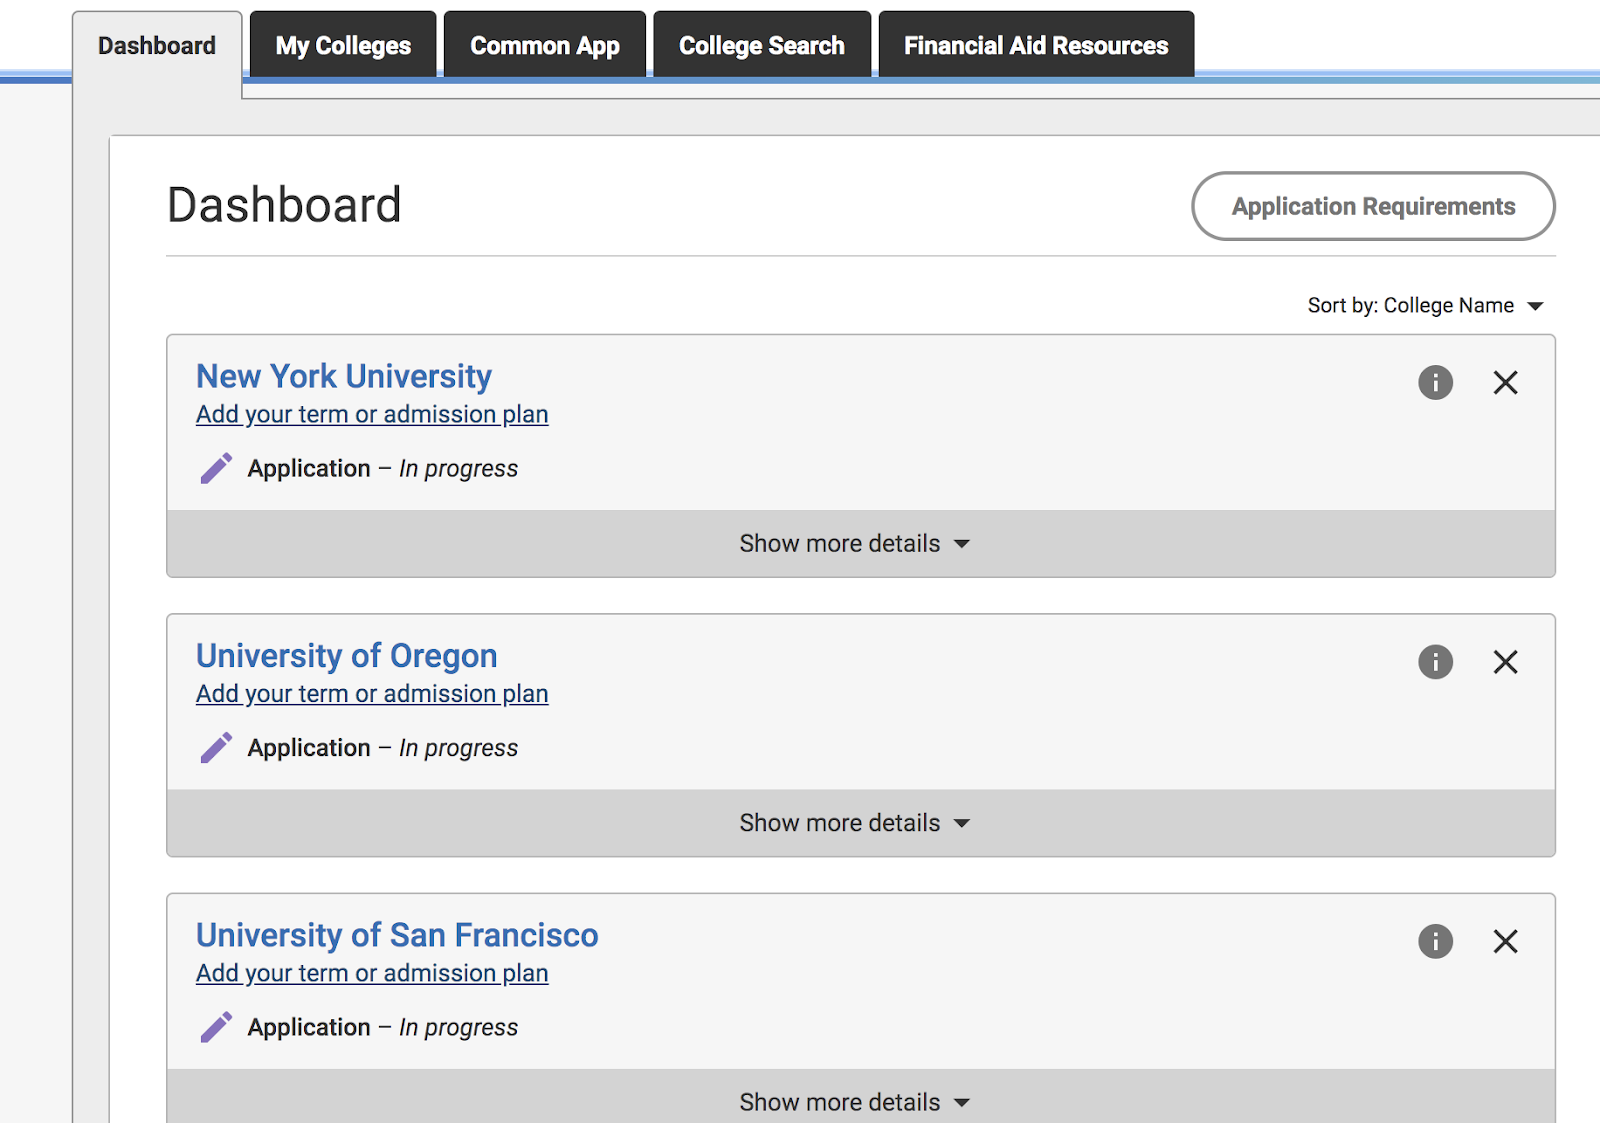Select the pencil icon next to NYU's Application status
The image size is (1600, 1123).
pos(216,467)
